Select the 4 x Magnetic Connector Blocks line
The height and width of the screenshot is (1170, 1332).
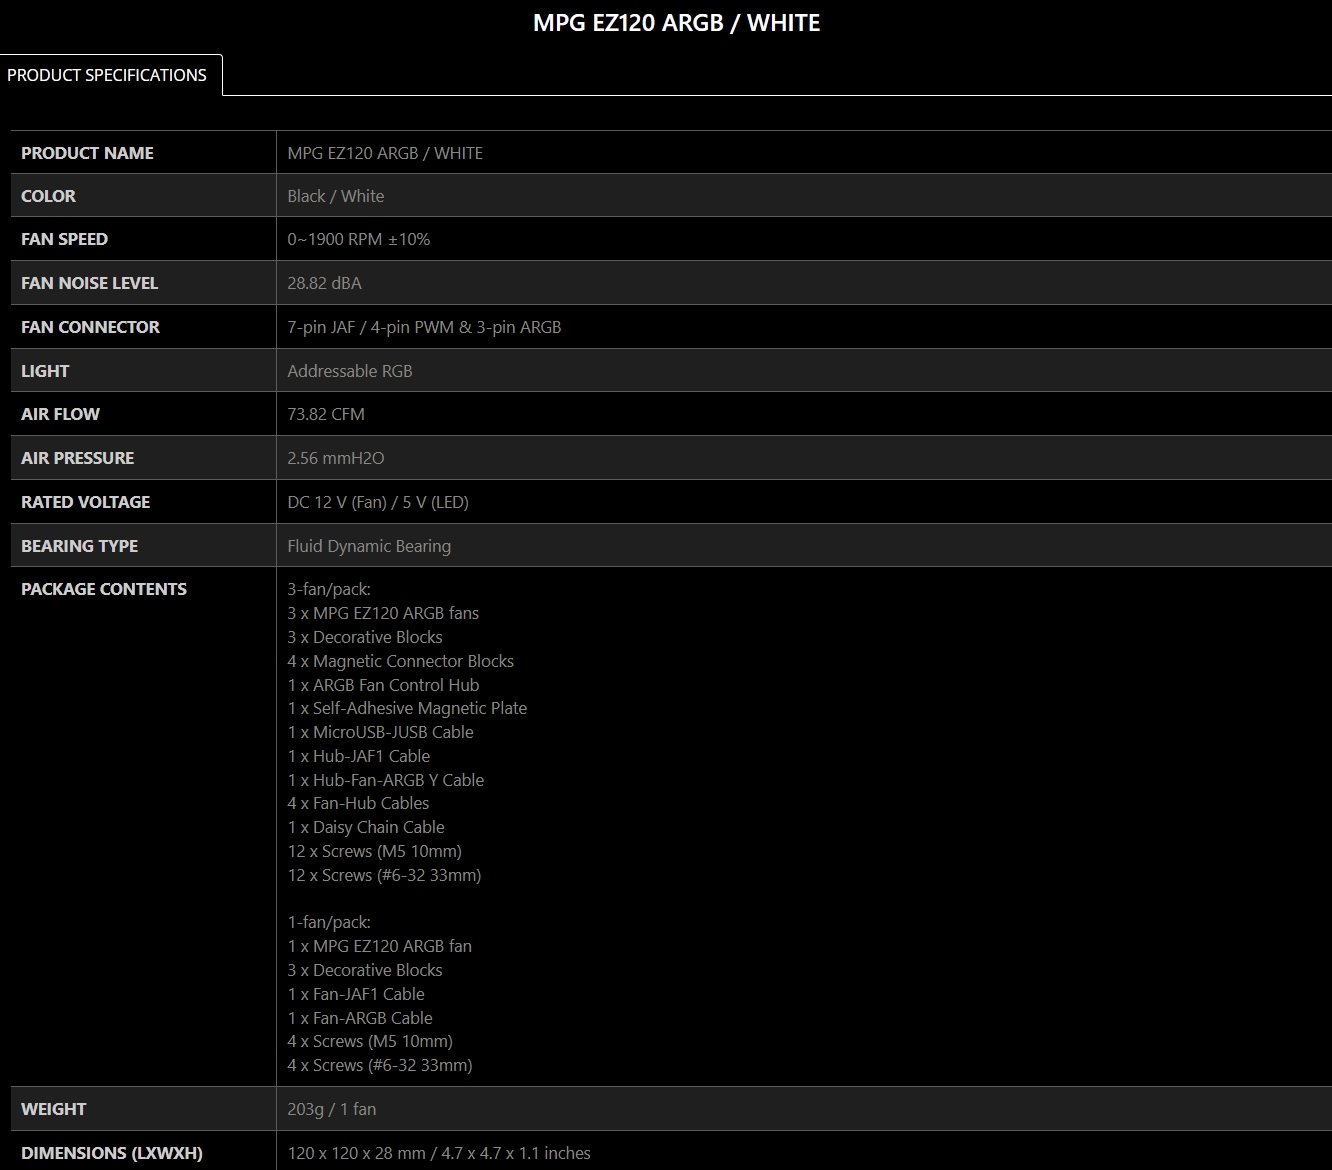[x=401, y=661]
